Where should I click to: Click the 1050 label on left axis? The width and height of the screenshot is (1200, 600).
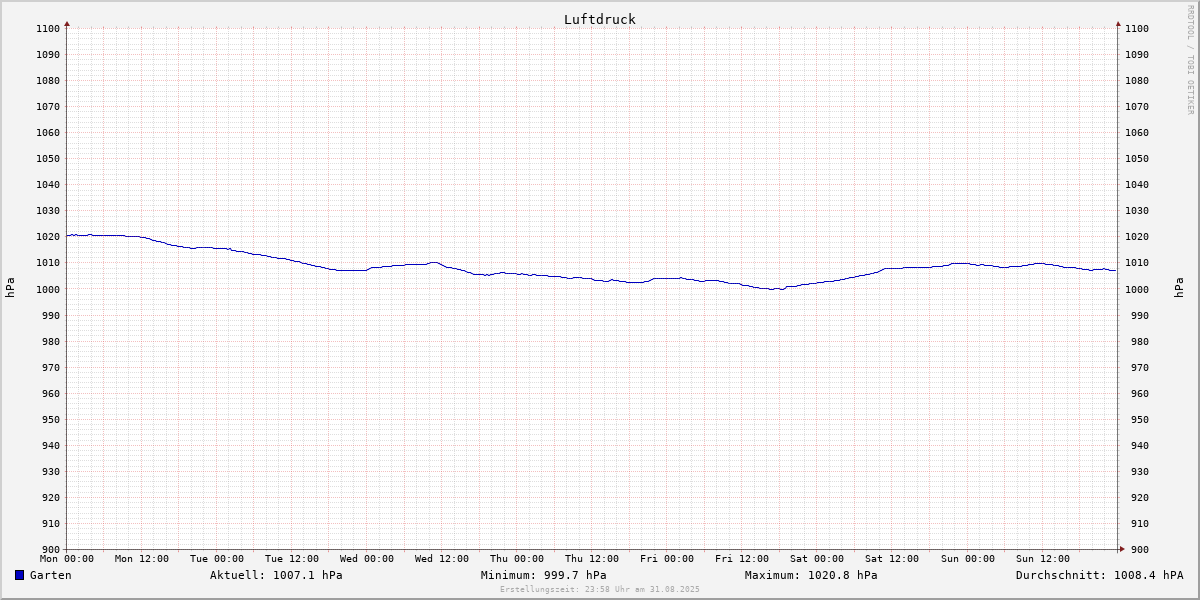click(x=48, y=158)
